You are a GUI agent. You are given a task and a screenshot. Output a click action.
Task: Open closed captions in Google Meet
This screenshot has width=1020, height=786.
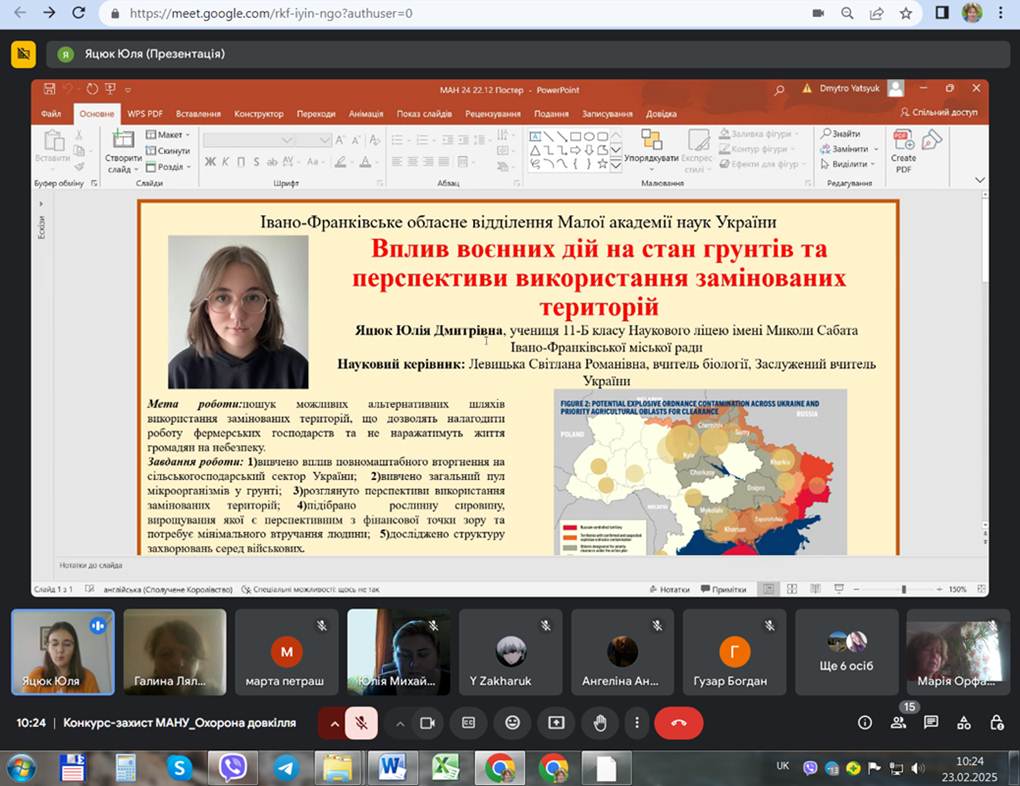point(468,722)
